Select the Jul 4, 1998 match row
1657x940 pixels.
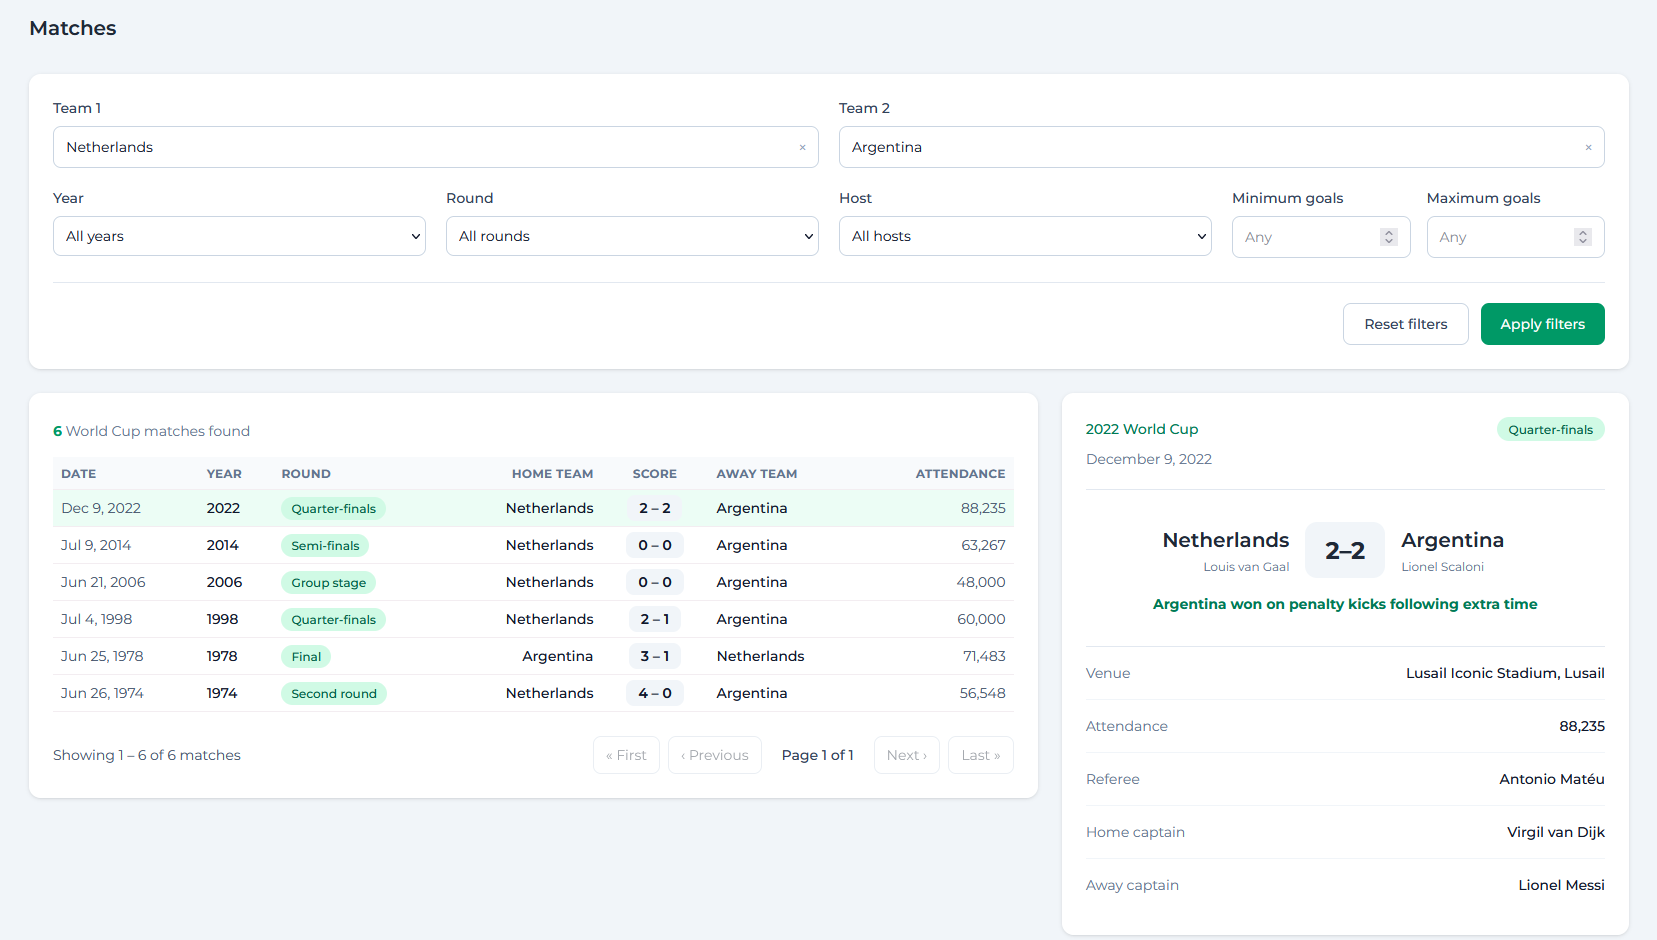point(533,619)
